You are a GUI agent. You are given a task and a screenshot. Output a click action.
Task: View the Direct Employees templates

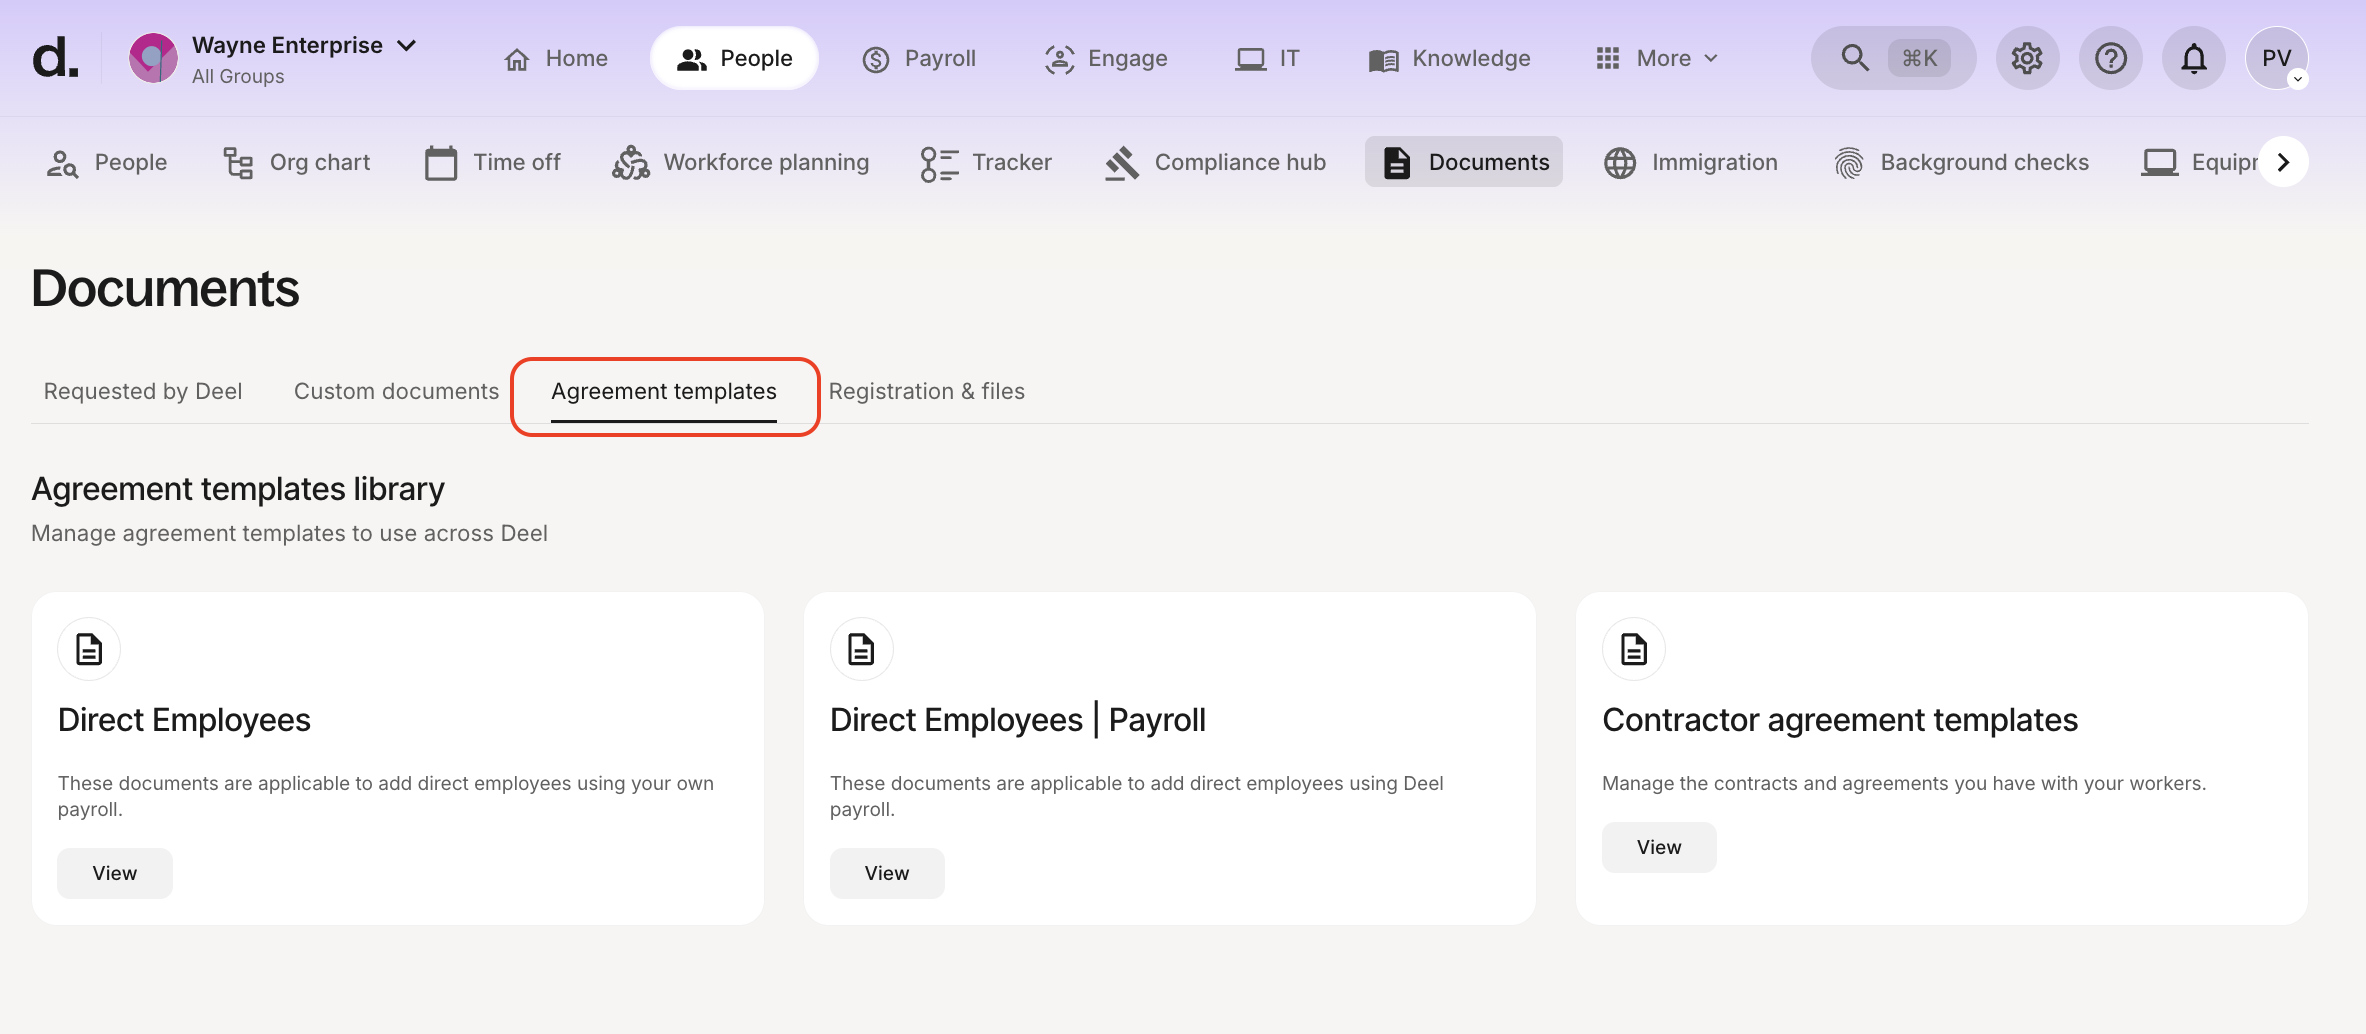(115, 873)
